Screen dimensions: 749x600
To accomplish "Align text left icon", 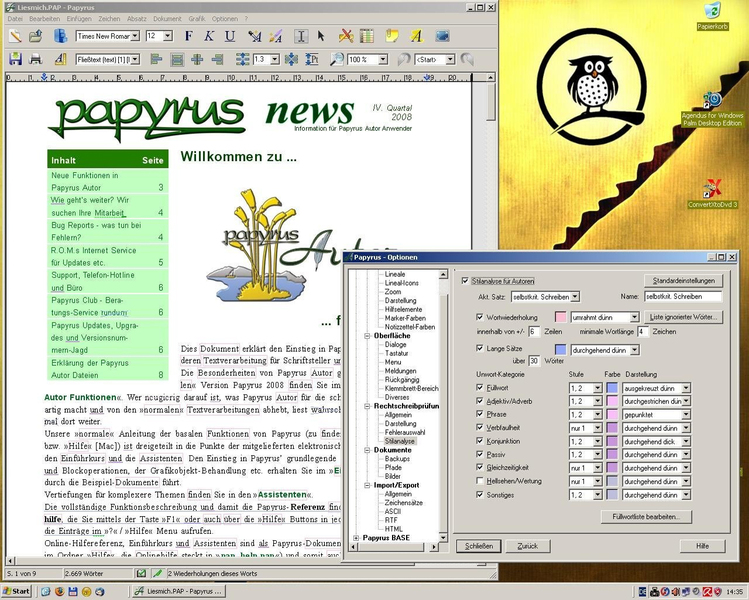I will coord(156,59).
